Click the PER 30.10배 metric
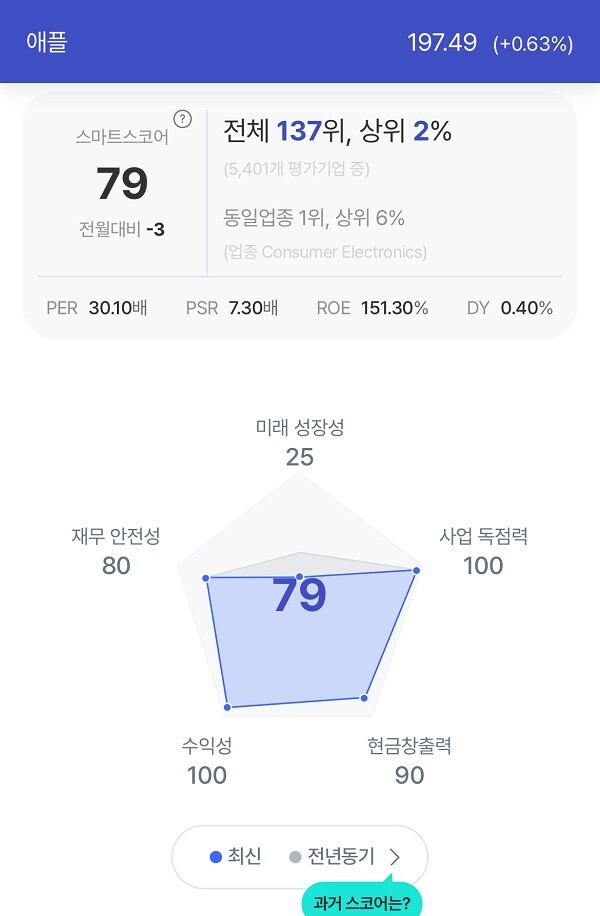 click(97, 308)
